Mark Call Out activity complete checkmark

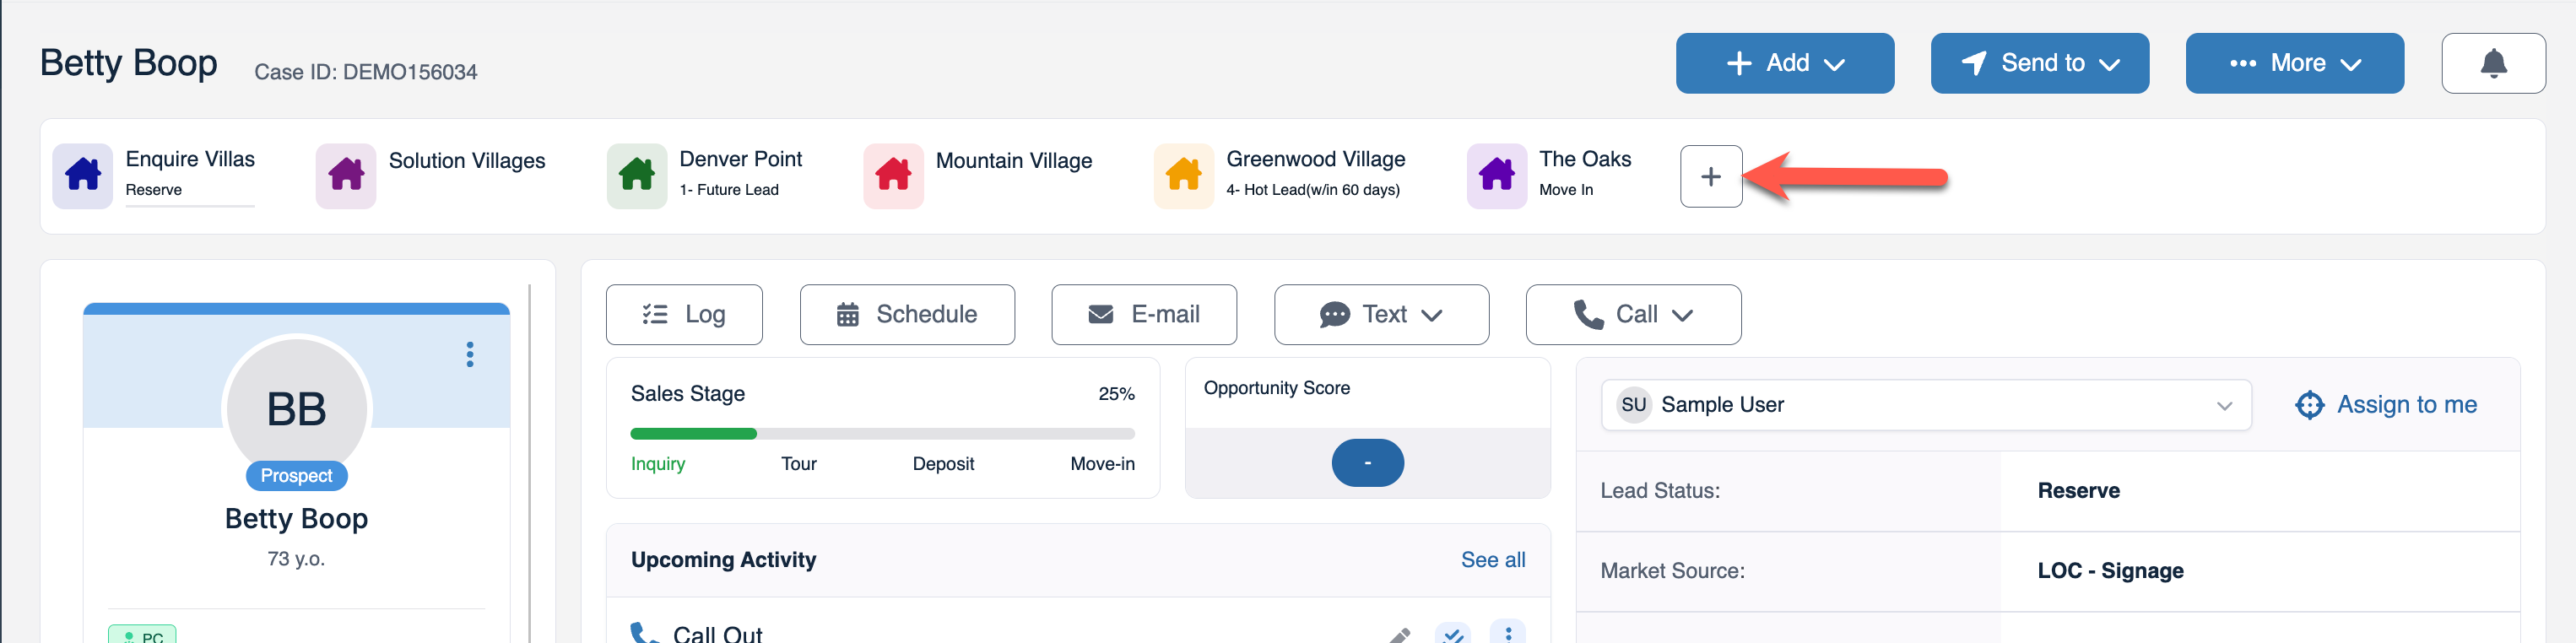point(1453,633)
